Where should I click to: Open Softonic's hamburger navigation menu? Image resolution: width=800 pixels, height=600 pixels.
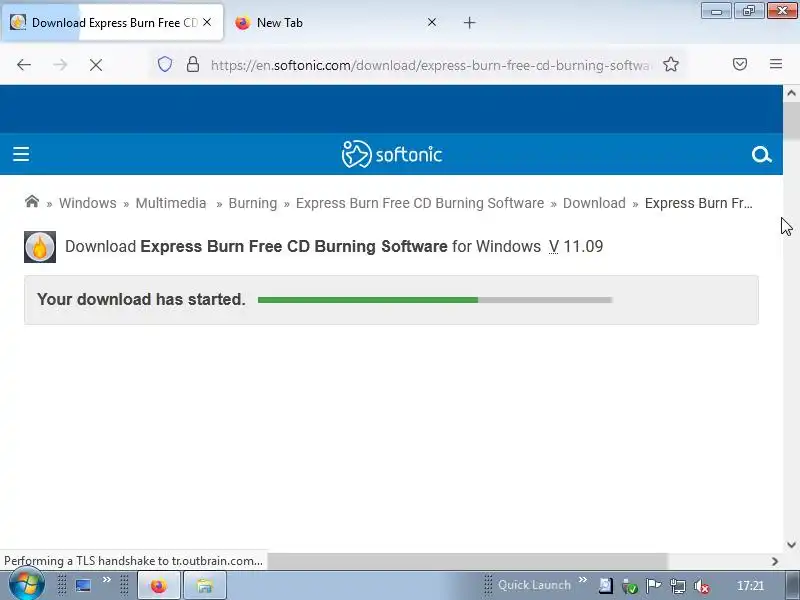click(21, 154)
